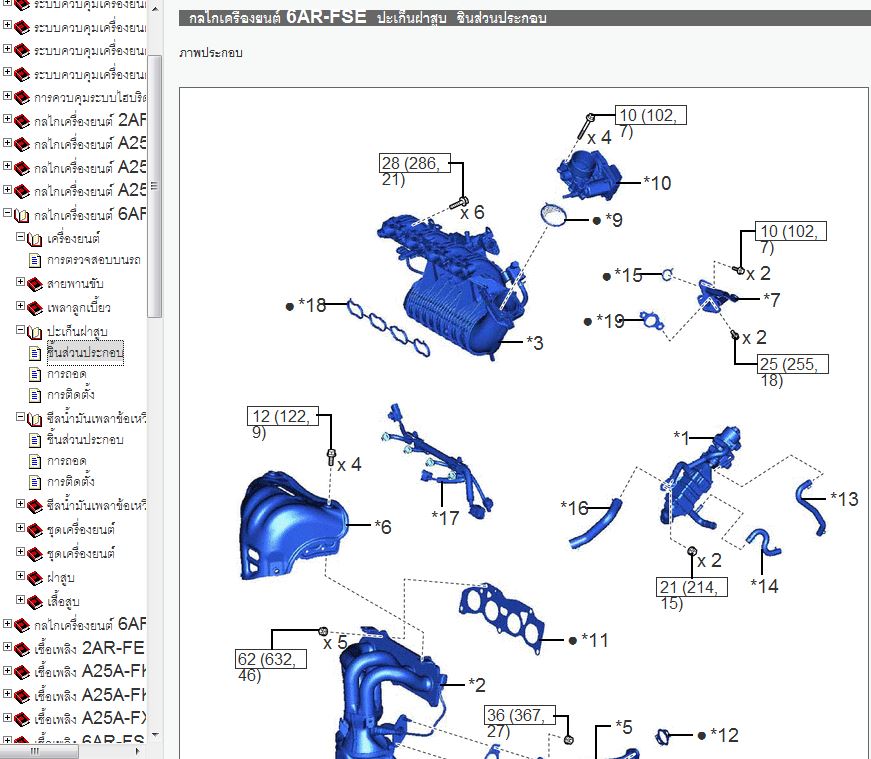Click the book icon beside เชื้อเพลิง 2AR-FE
The image size is (871, 759).
tap(22, 648)
